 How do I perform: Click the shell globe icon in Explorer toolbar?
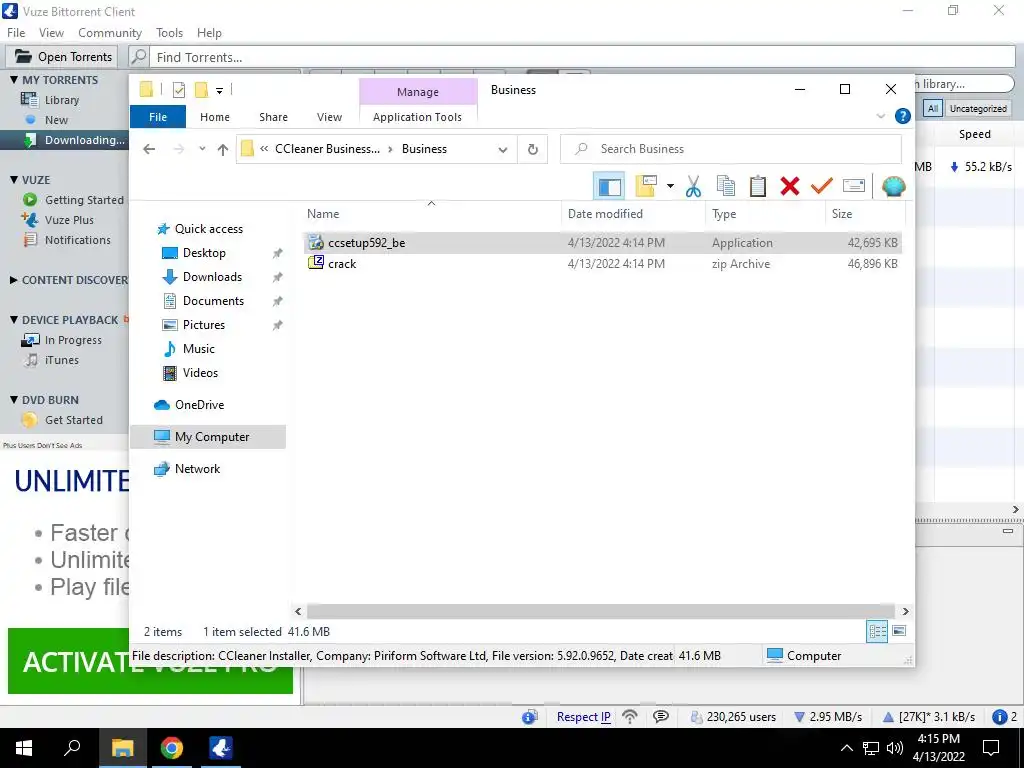(893, 186)
